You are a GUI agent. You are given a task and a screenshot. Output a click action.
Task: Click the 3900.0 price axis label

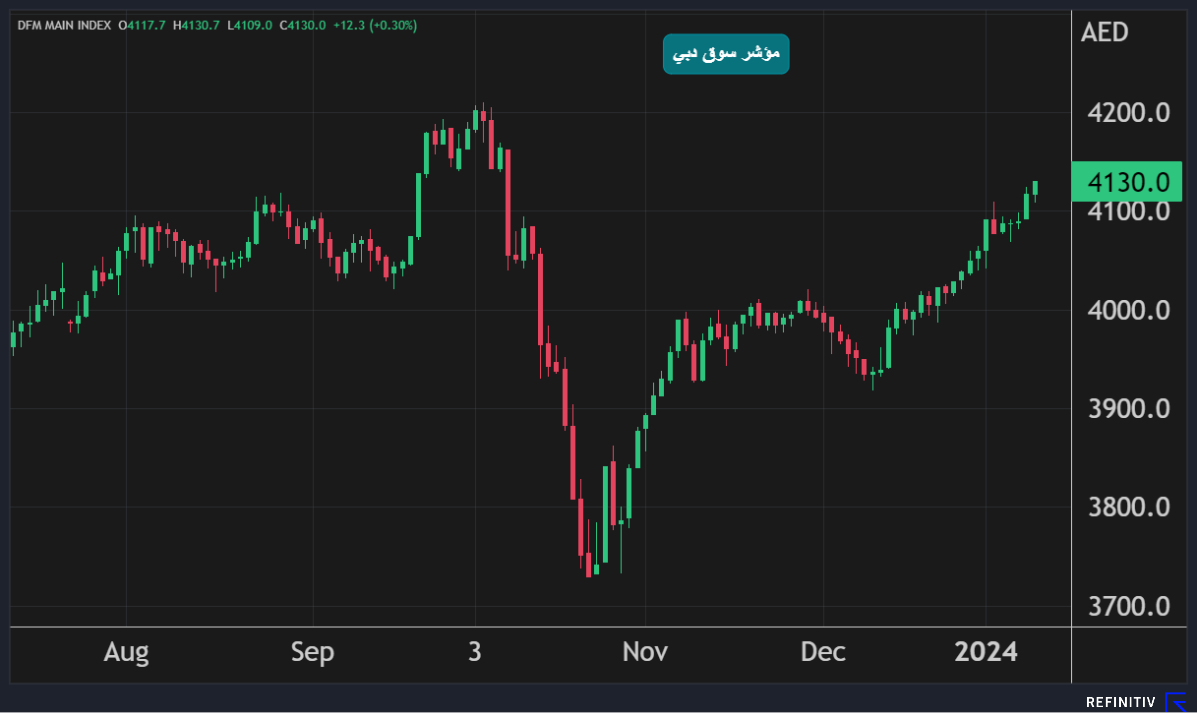click(x=1128, y=409)
